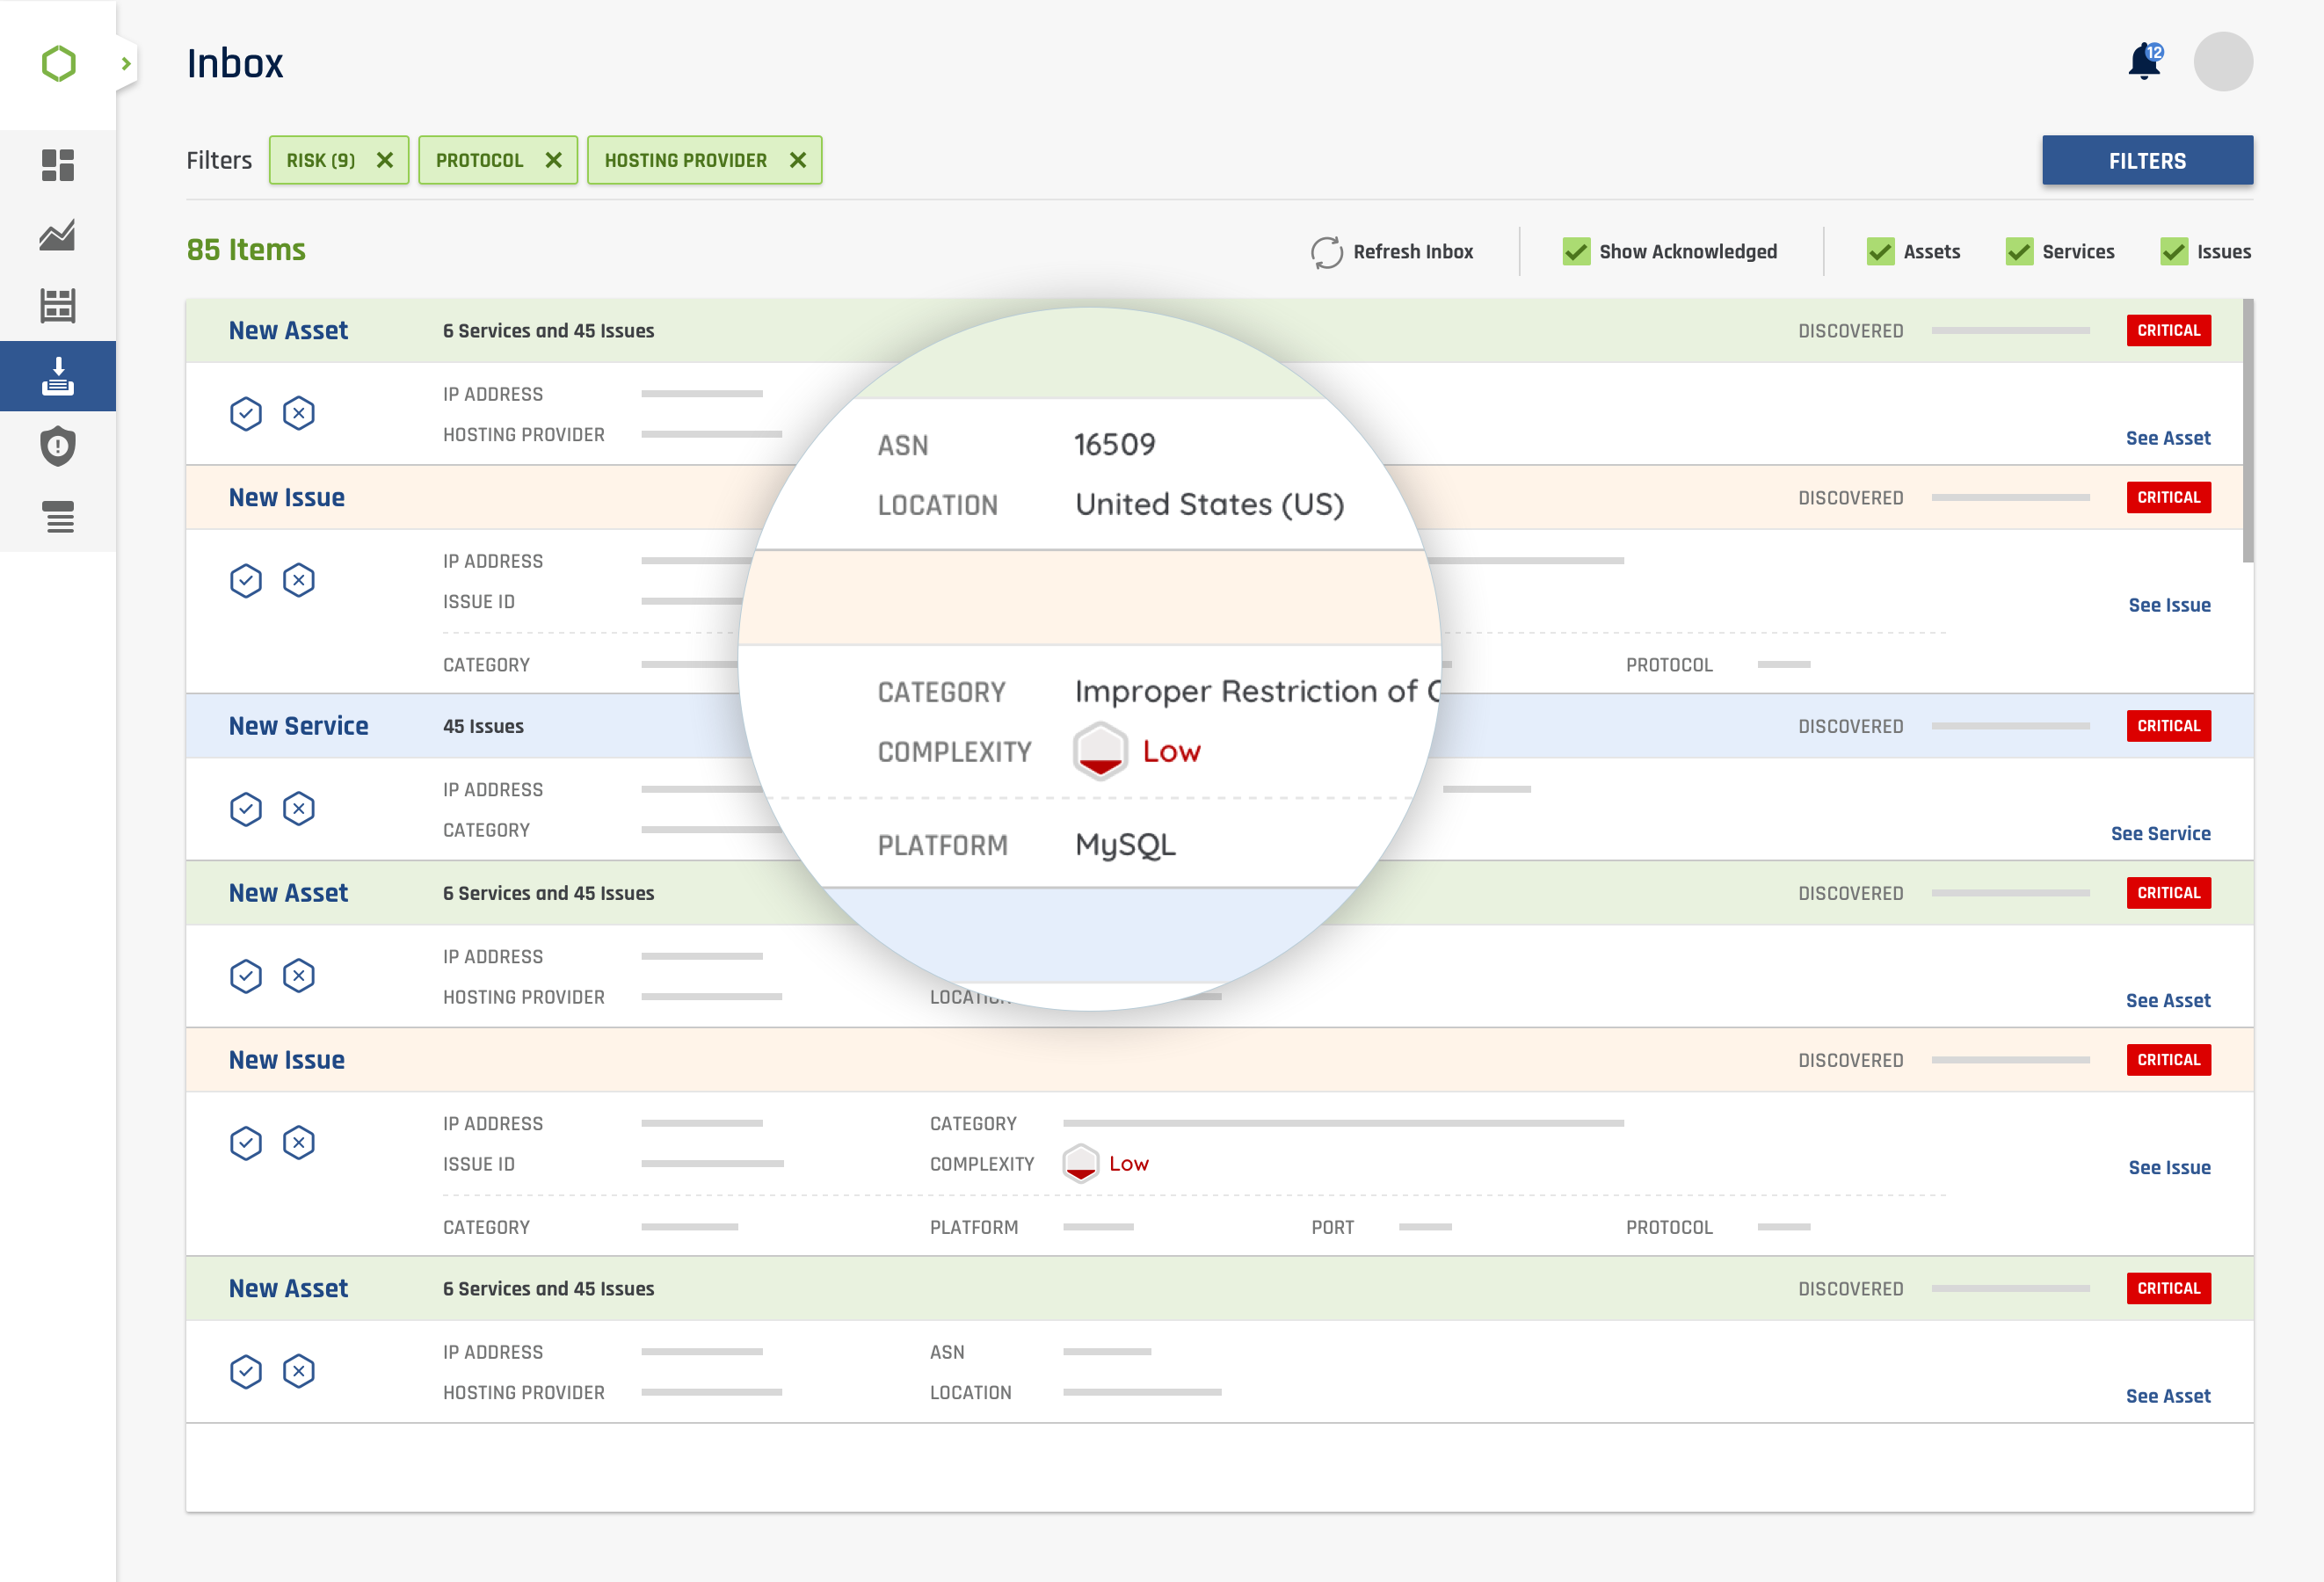Uncheck the Assets checkbox

click(x=1880, y=252)
